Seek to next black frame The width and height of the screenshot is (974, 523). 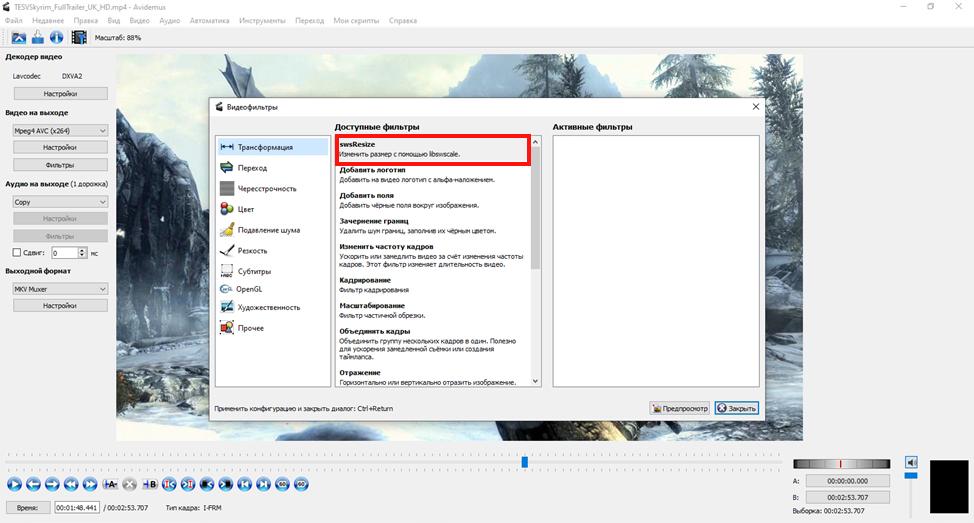(225, 484)
